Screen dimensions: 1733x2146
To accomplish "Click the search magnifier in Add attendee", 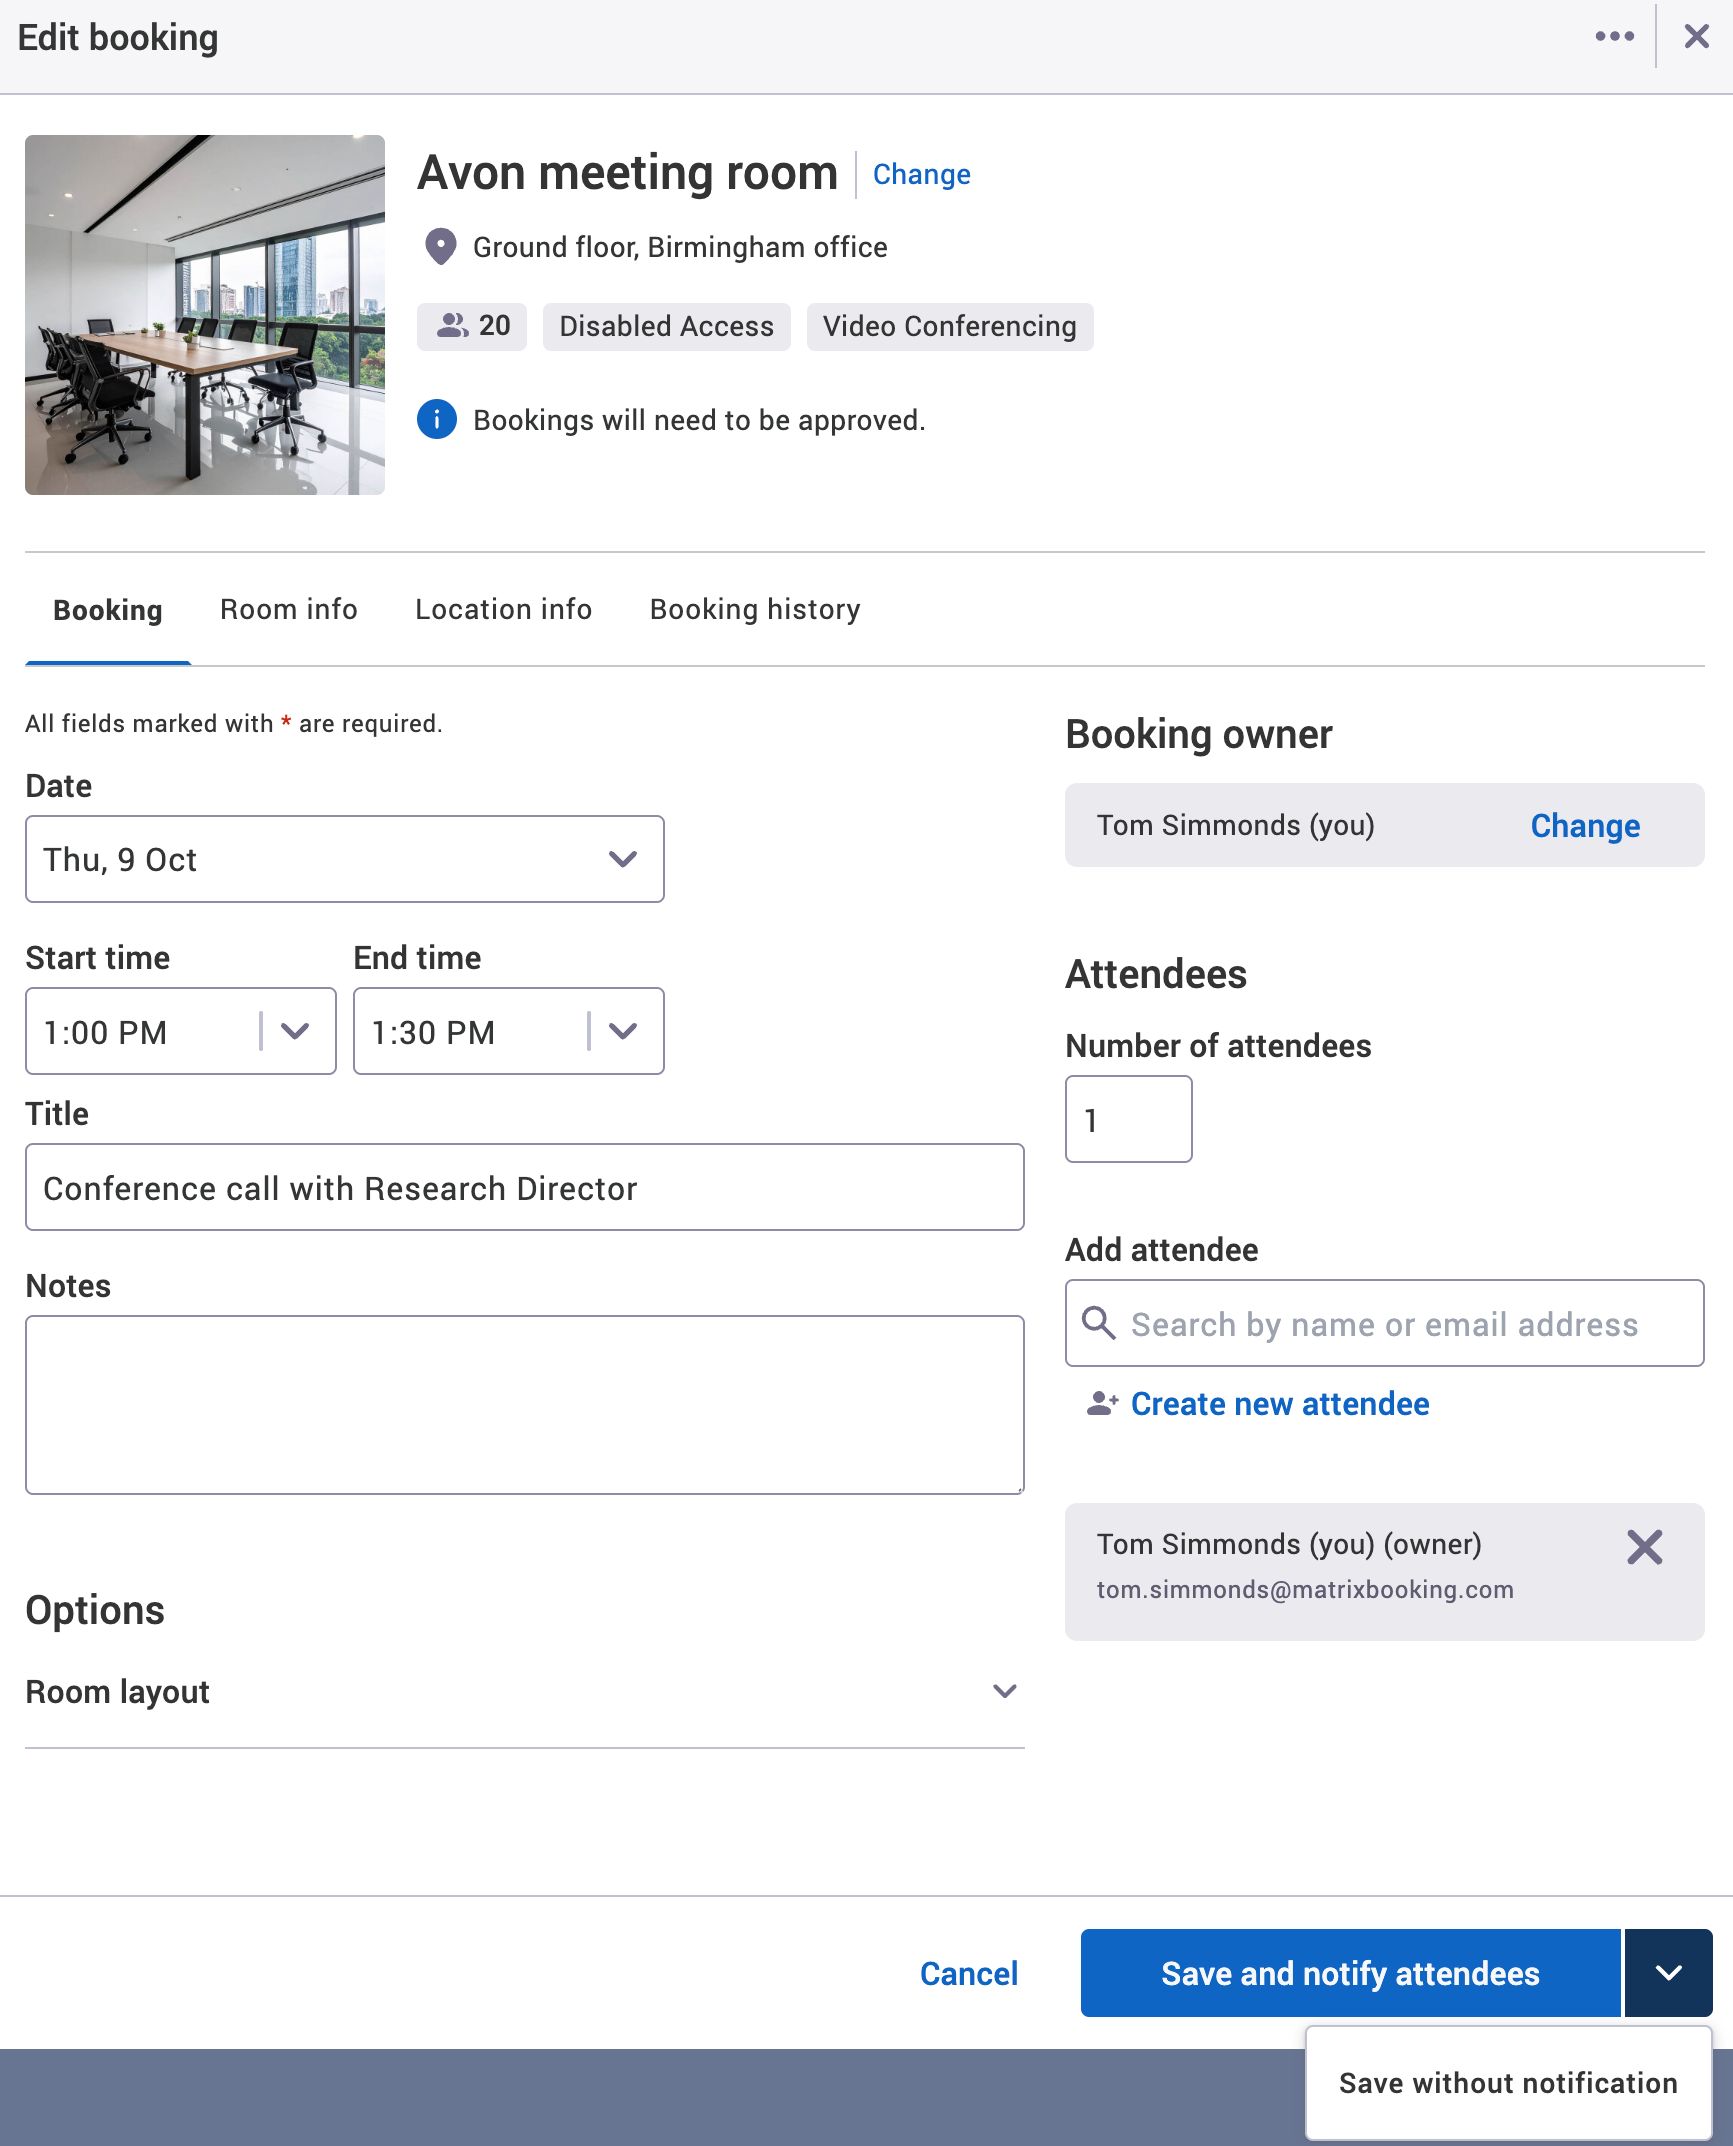I will click(1100, 1323).
